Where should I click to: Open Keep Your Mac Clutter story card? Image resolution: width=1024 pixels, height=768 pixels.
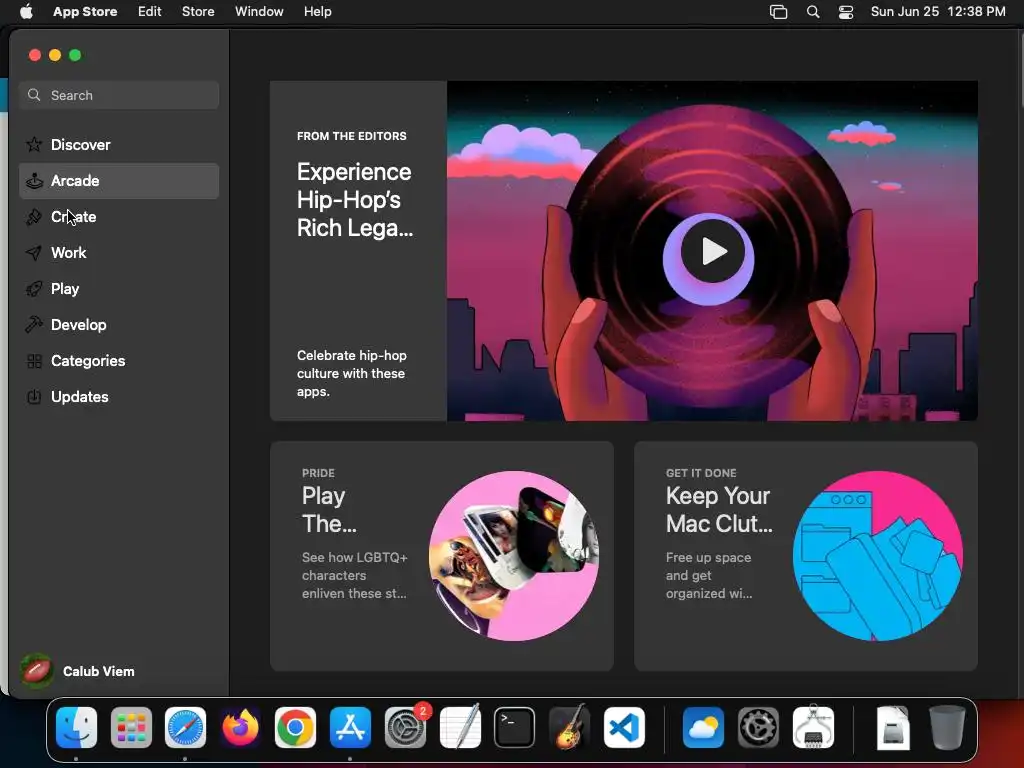pos(806,556)
